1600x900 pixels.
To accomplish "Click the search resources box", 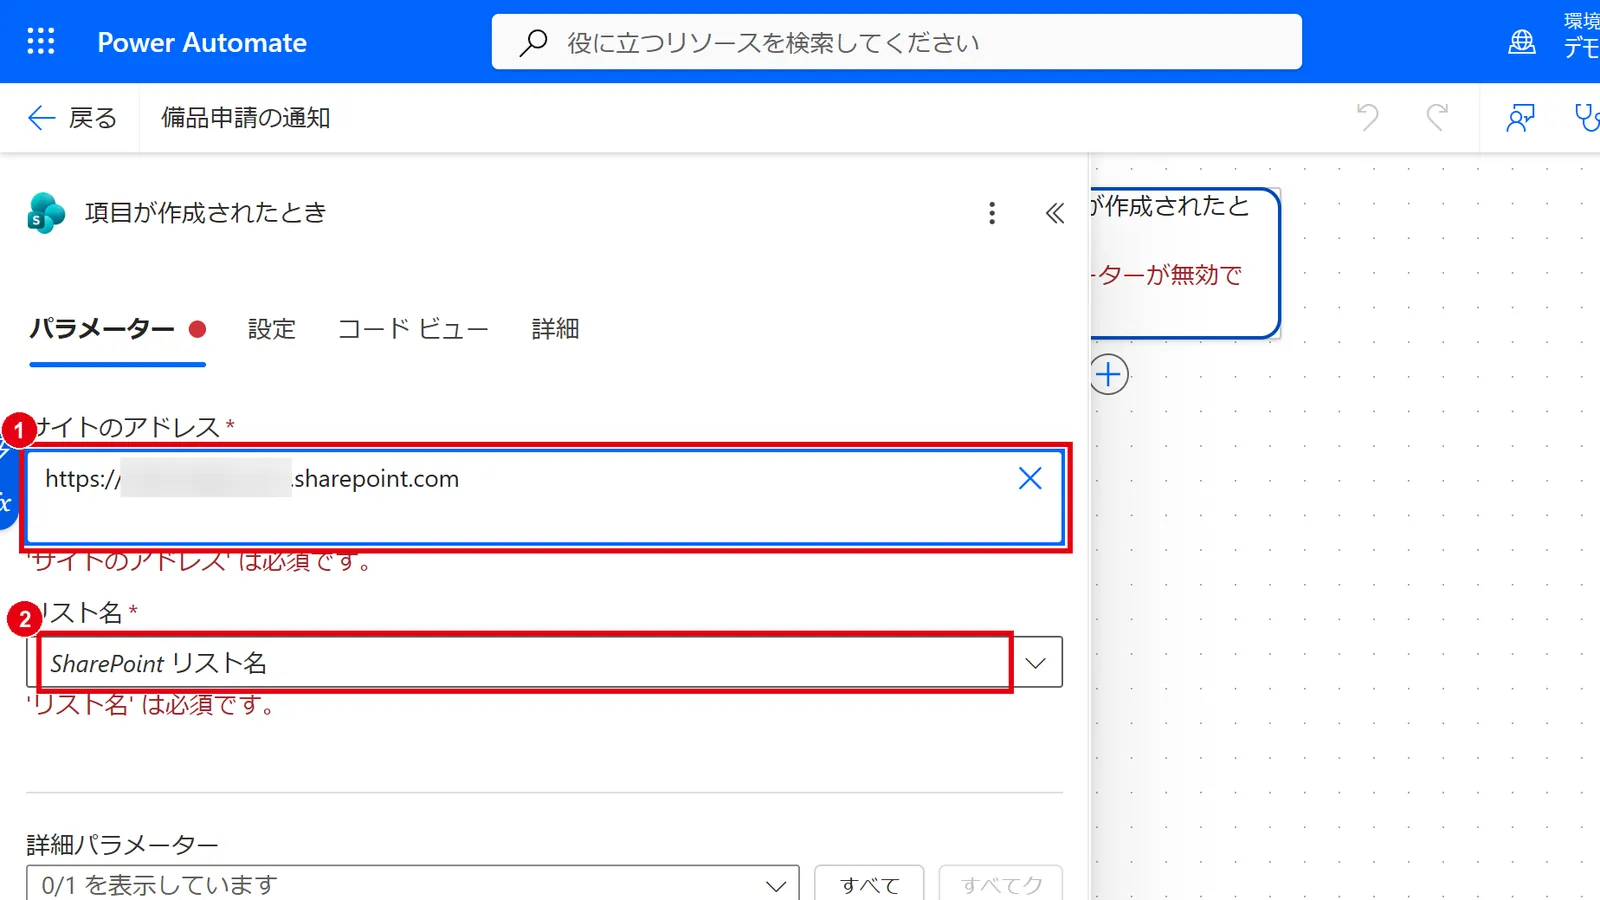I will click(x=896, y=42).
